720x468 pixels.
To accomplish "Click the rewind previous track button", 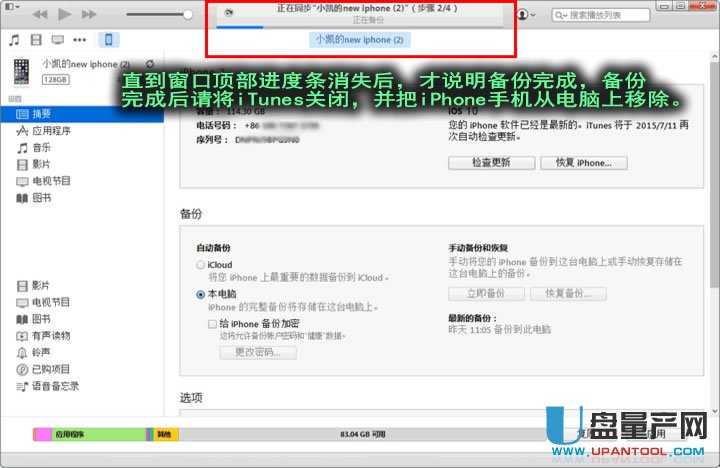I will point(40,14).
